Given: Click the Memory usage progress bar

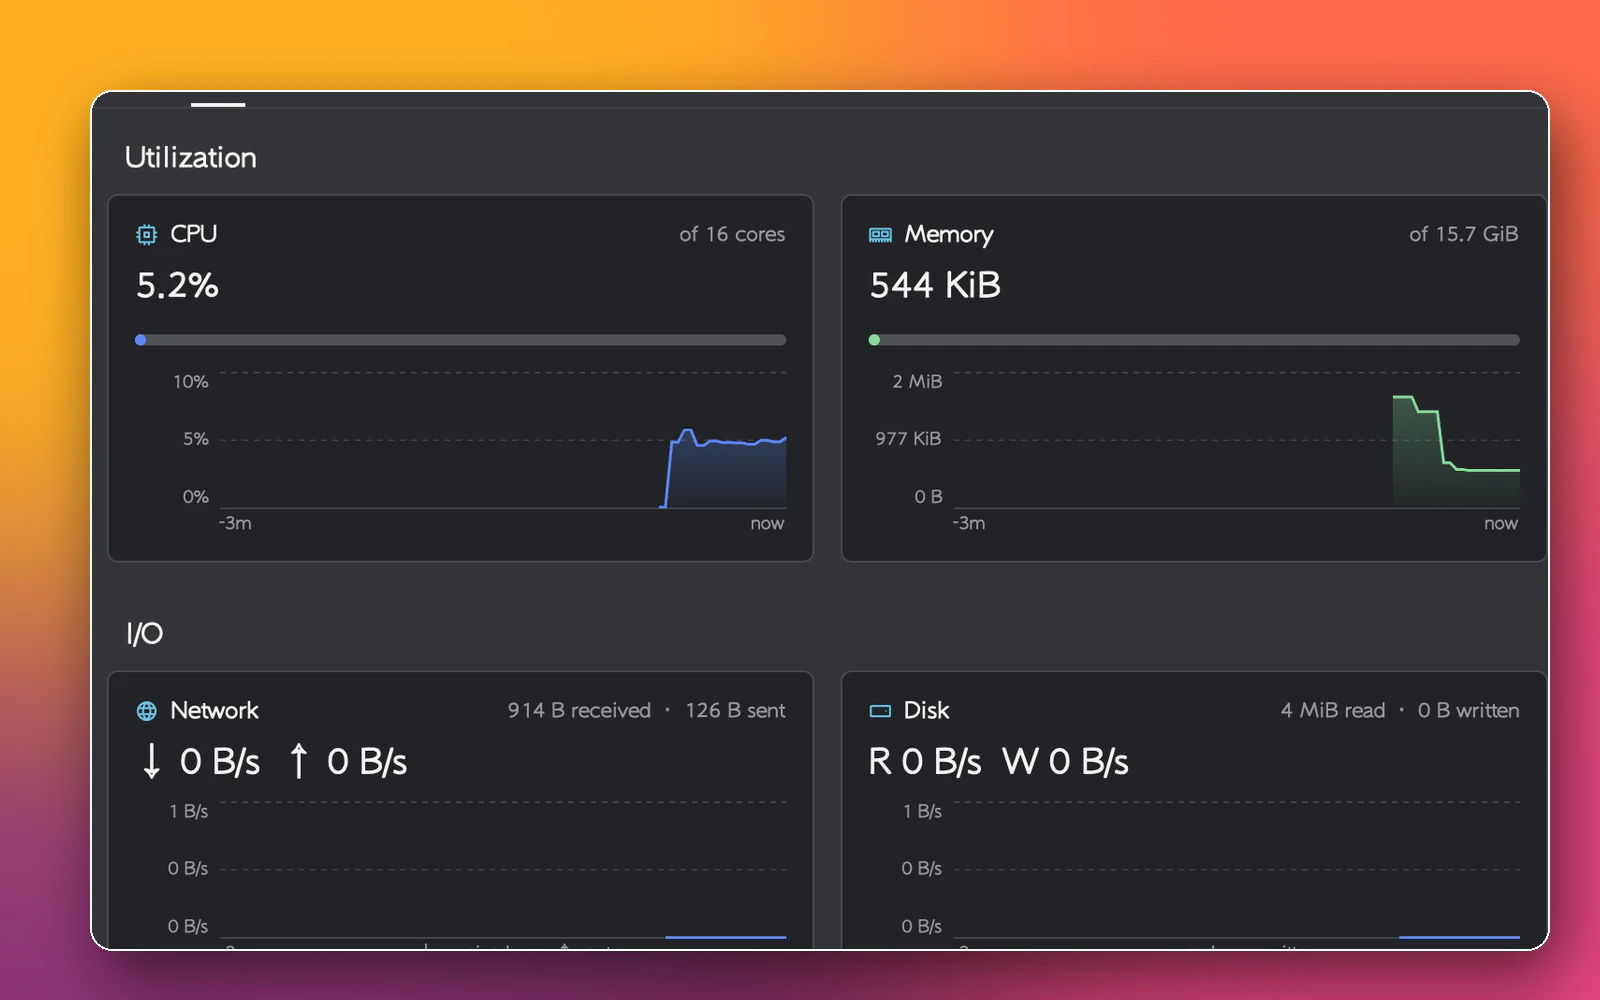Looking at the screenshot, I should click(1194, 340).
